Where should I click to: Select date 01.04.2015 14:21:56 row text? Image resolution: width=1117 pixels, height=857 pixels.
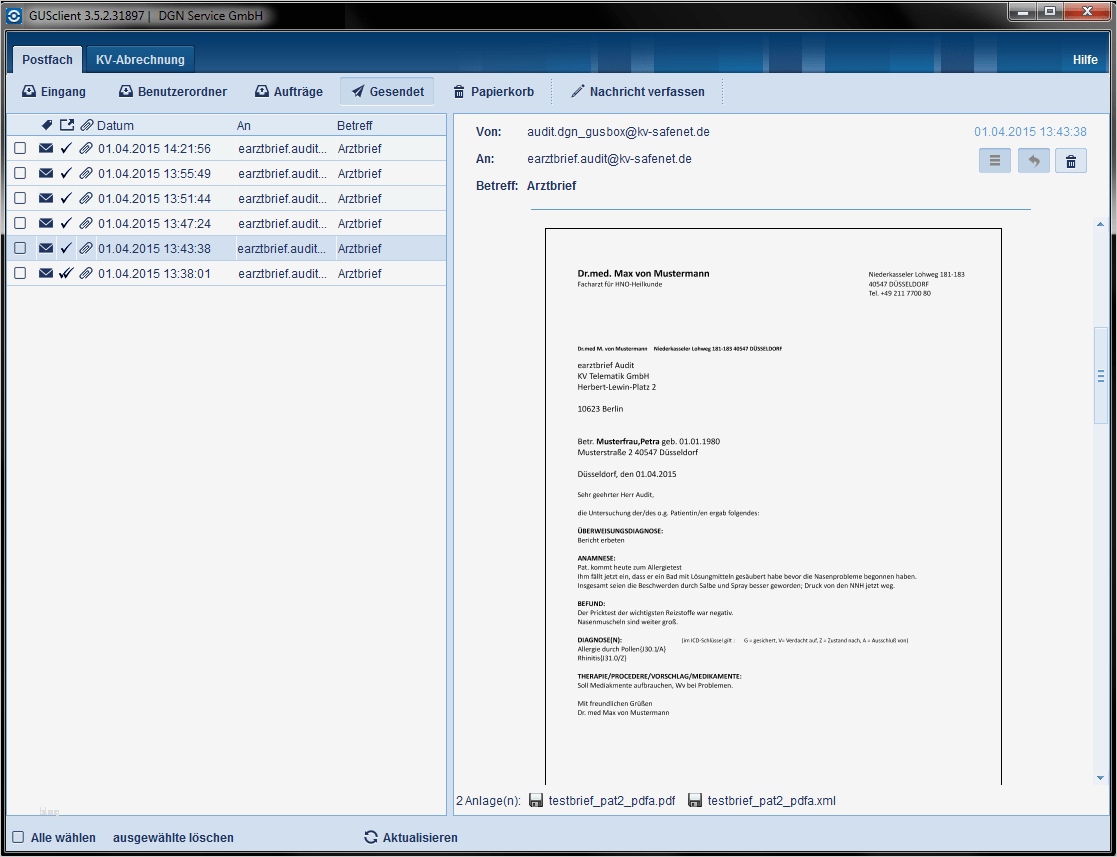pos(155,149)
